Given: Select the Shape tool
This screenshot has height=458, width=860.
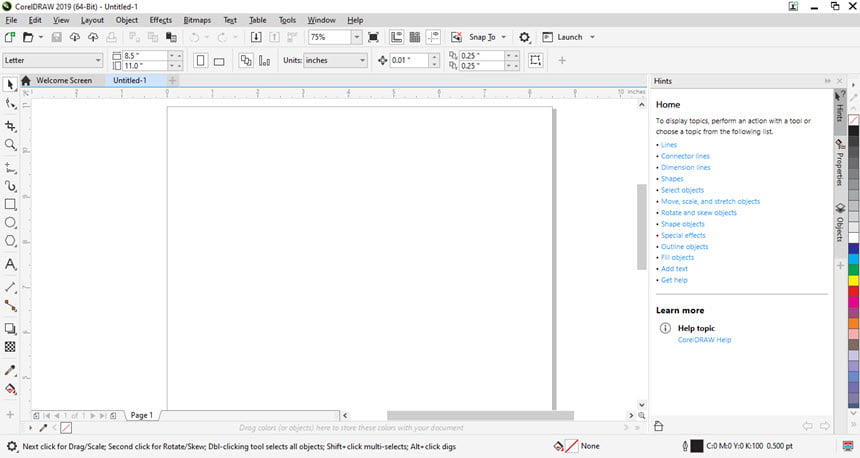Looking at the screenshot, I should (x=10, y=104).
